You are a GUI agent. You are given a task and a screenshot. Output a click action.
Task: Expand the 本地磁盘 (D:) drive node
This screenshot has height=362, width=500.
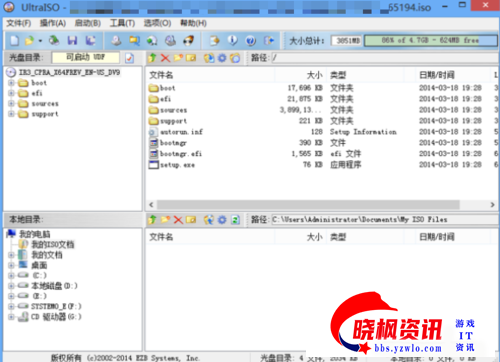pyautogui.click(x=11, y=286)
